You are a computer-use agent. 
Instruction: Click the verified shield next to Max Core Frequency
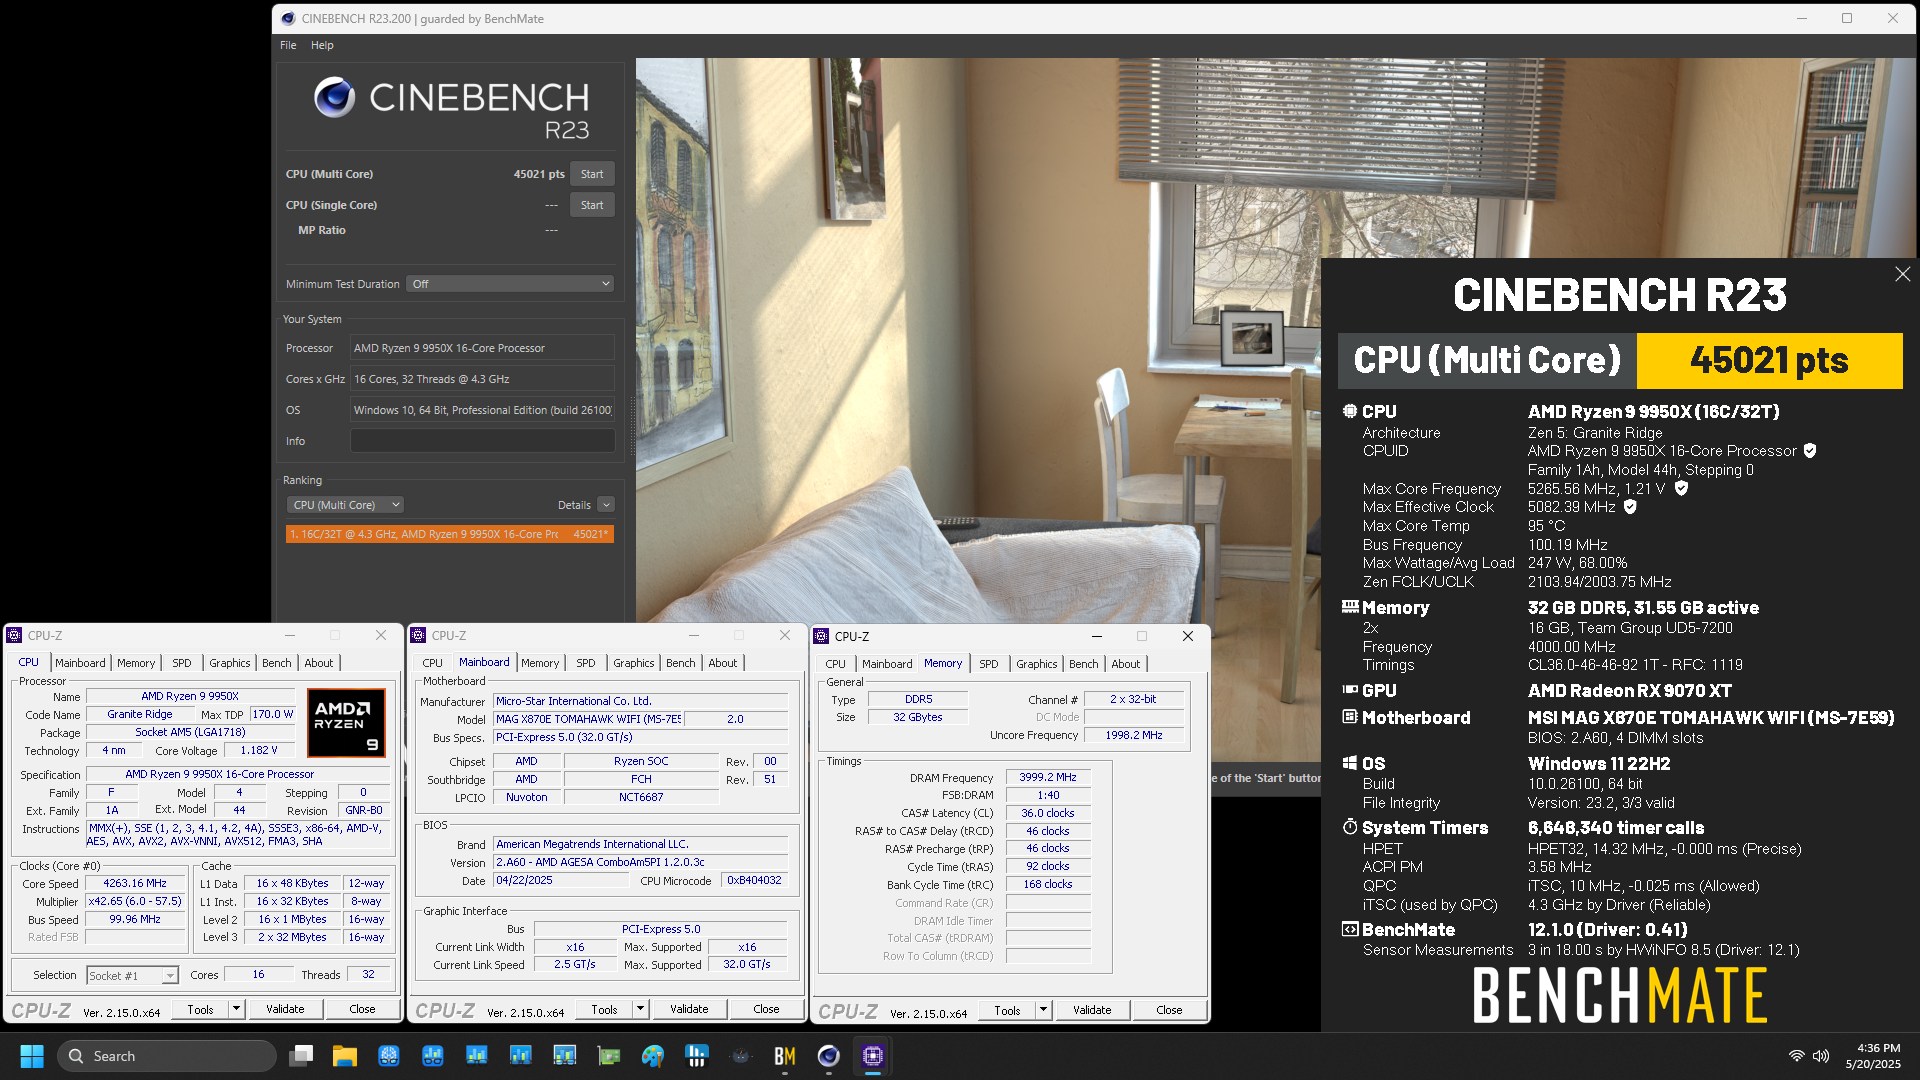1681,489
